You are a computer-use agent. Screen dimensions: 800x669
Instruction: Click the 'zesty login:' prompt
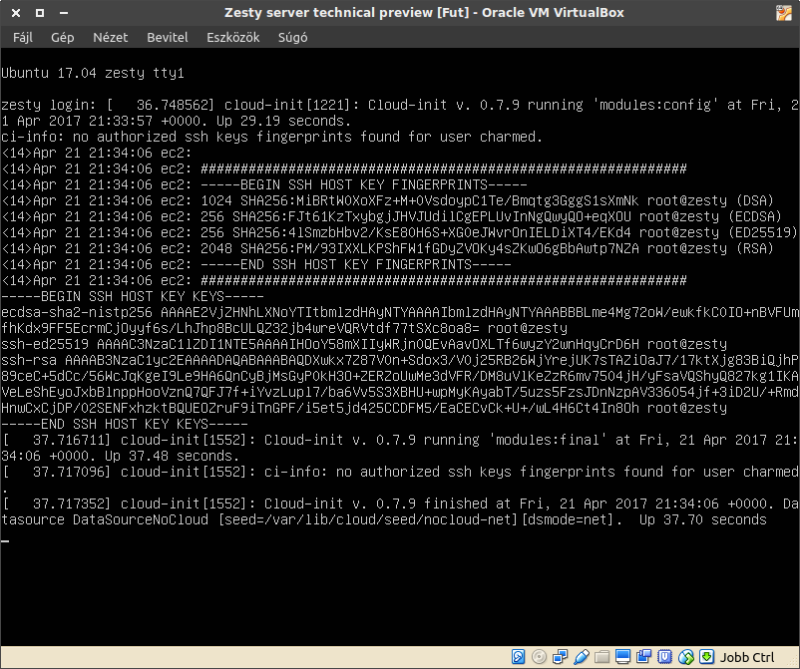(x=49, y=105)
